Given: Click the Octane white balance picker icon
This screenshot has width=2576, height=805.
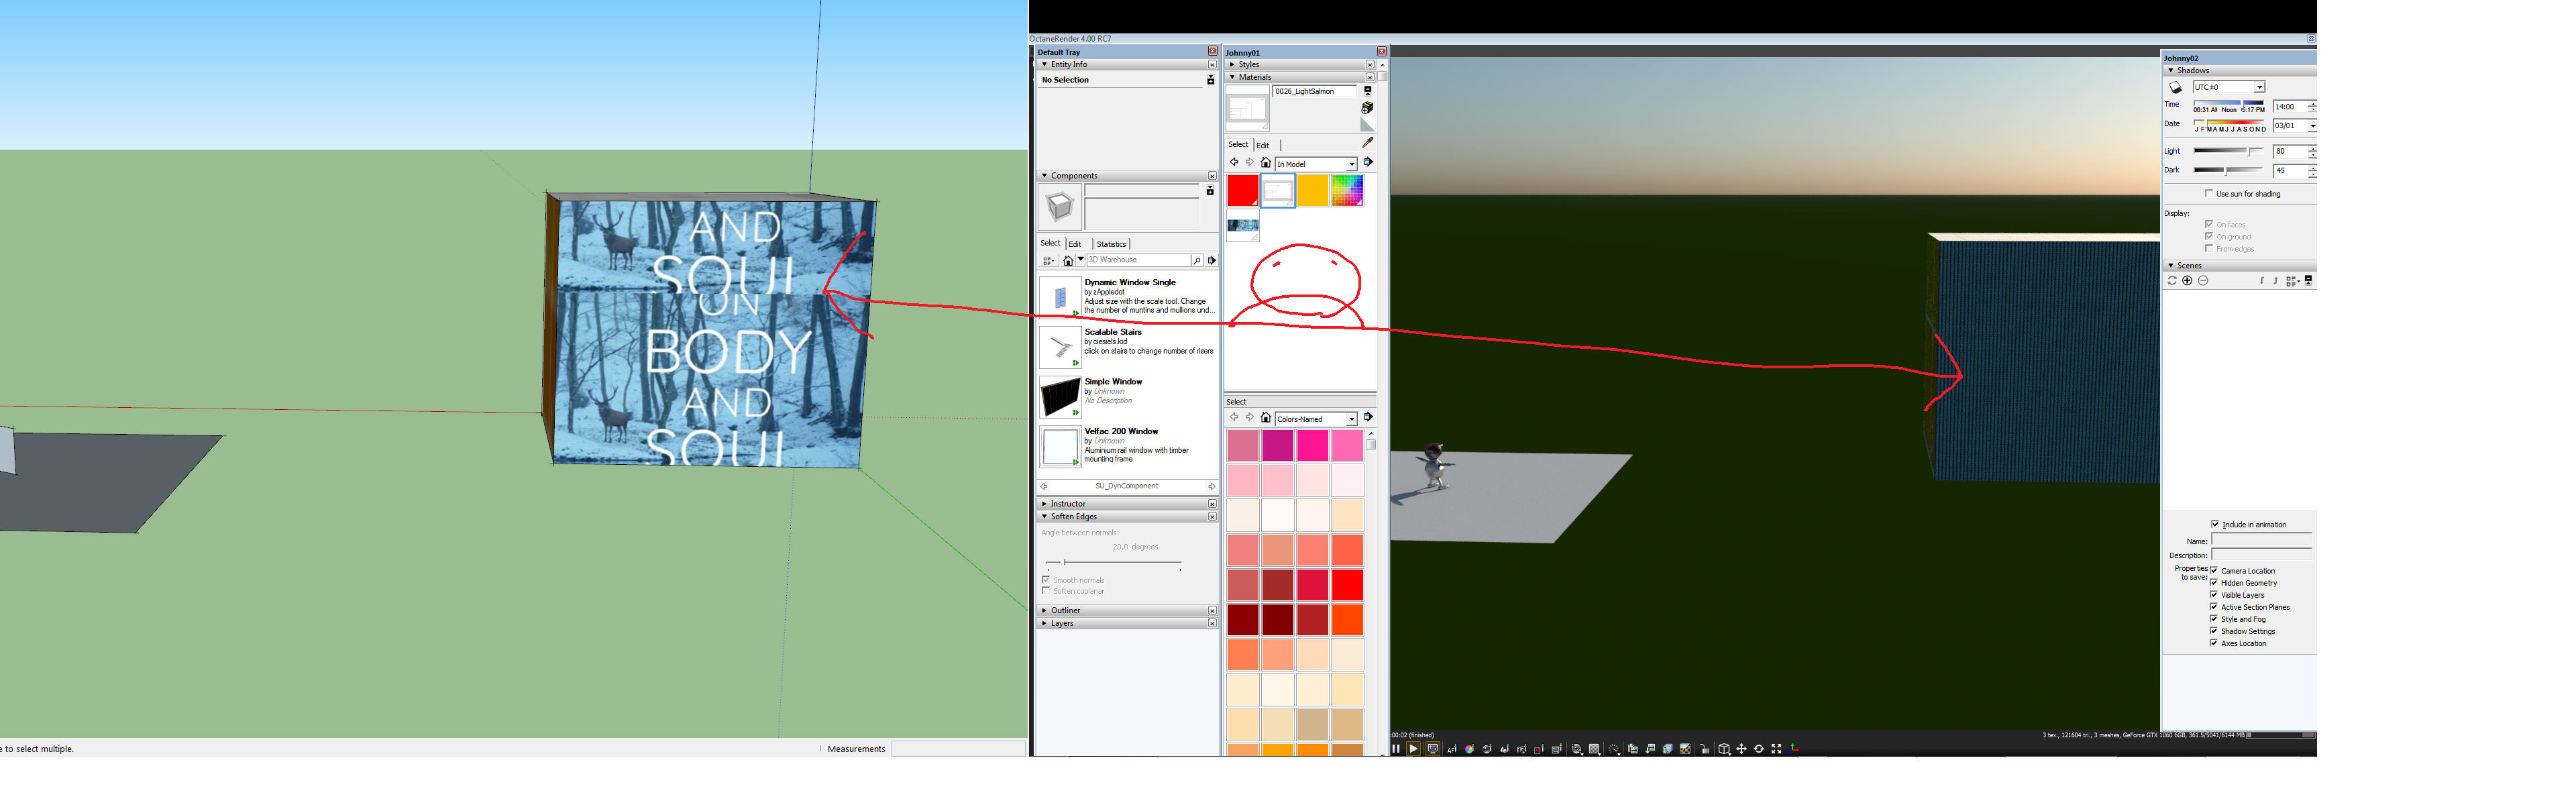Looking at the screenshot, I should tap(1470, 749).
